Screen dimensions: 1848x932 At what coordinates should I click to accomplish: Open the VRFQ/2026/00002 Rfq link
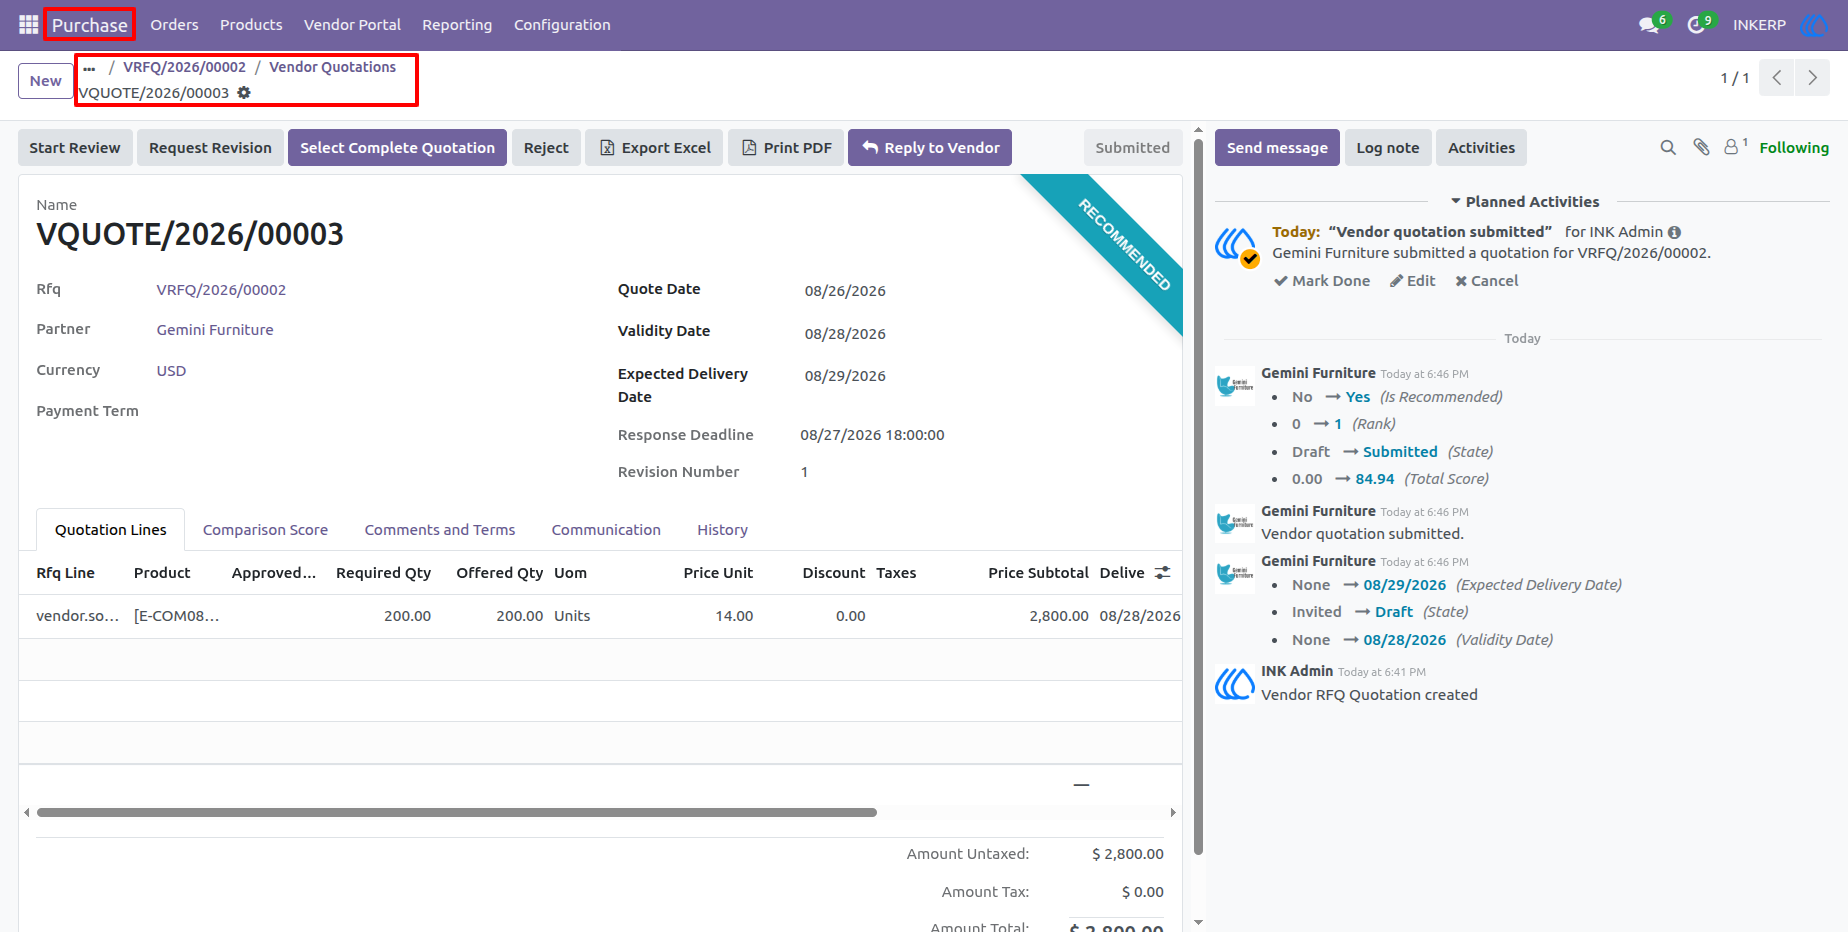tap(221, 290)
